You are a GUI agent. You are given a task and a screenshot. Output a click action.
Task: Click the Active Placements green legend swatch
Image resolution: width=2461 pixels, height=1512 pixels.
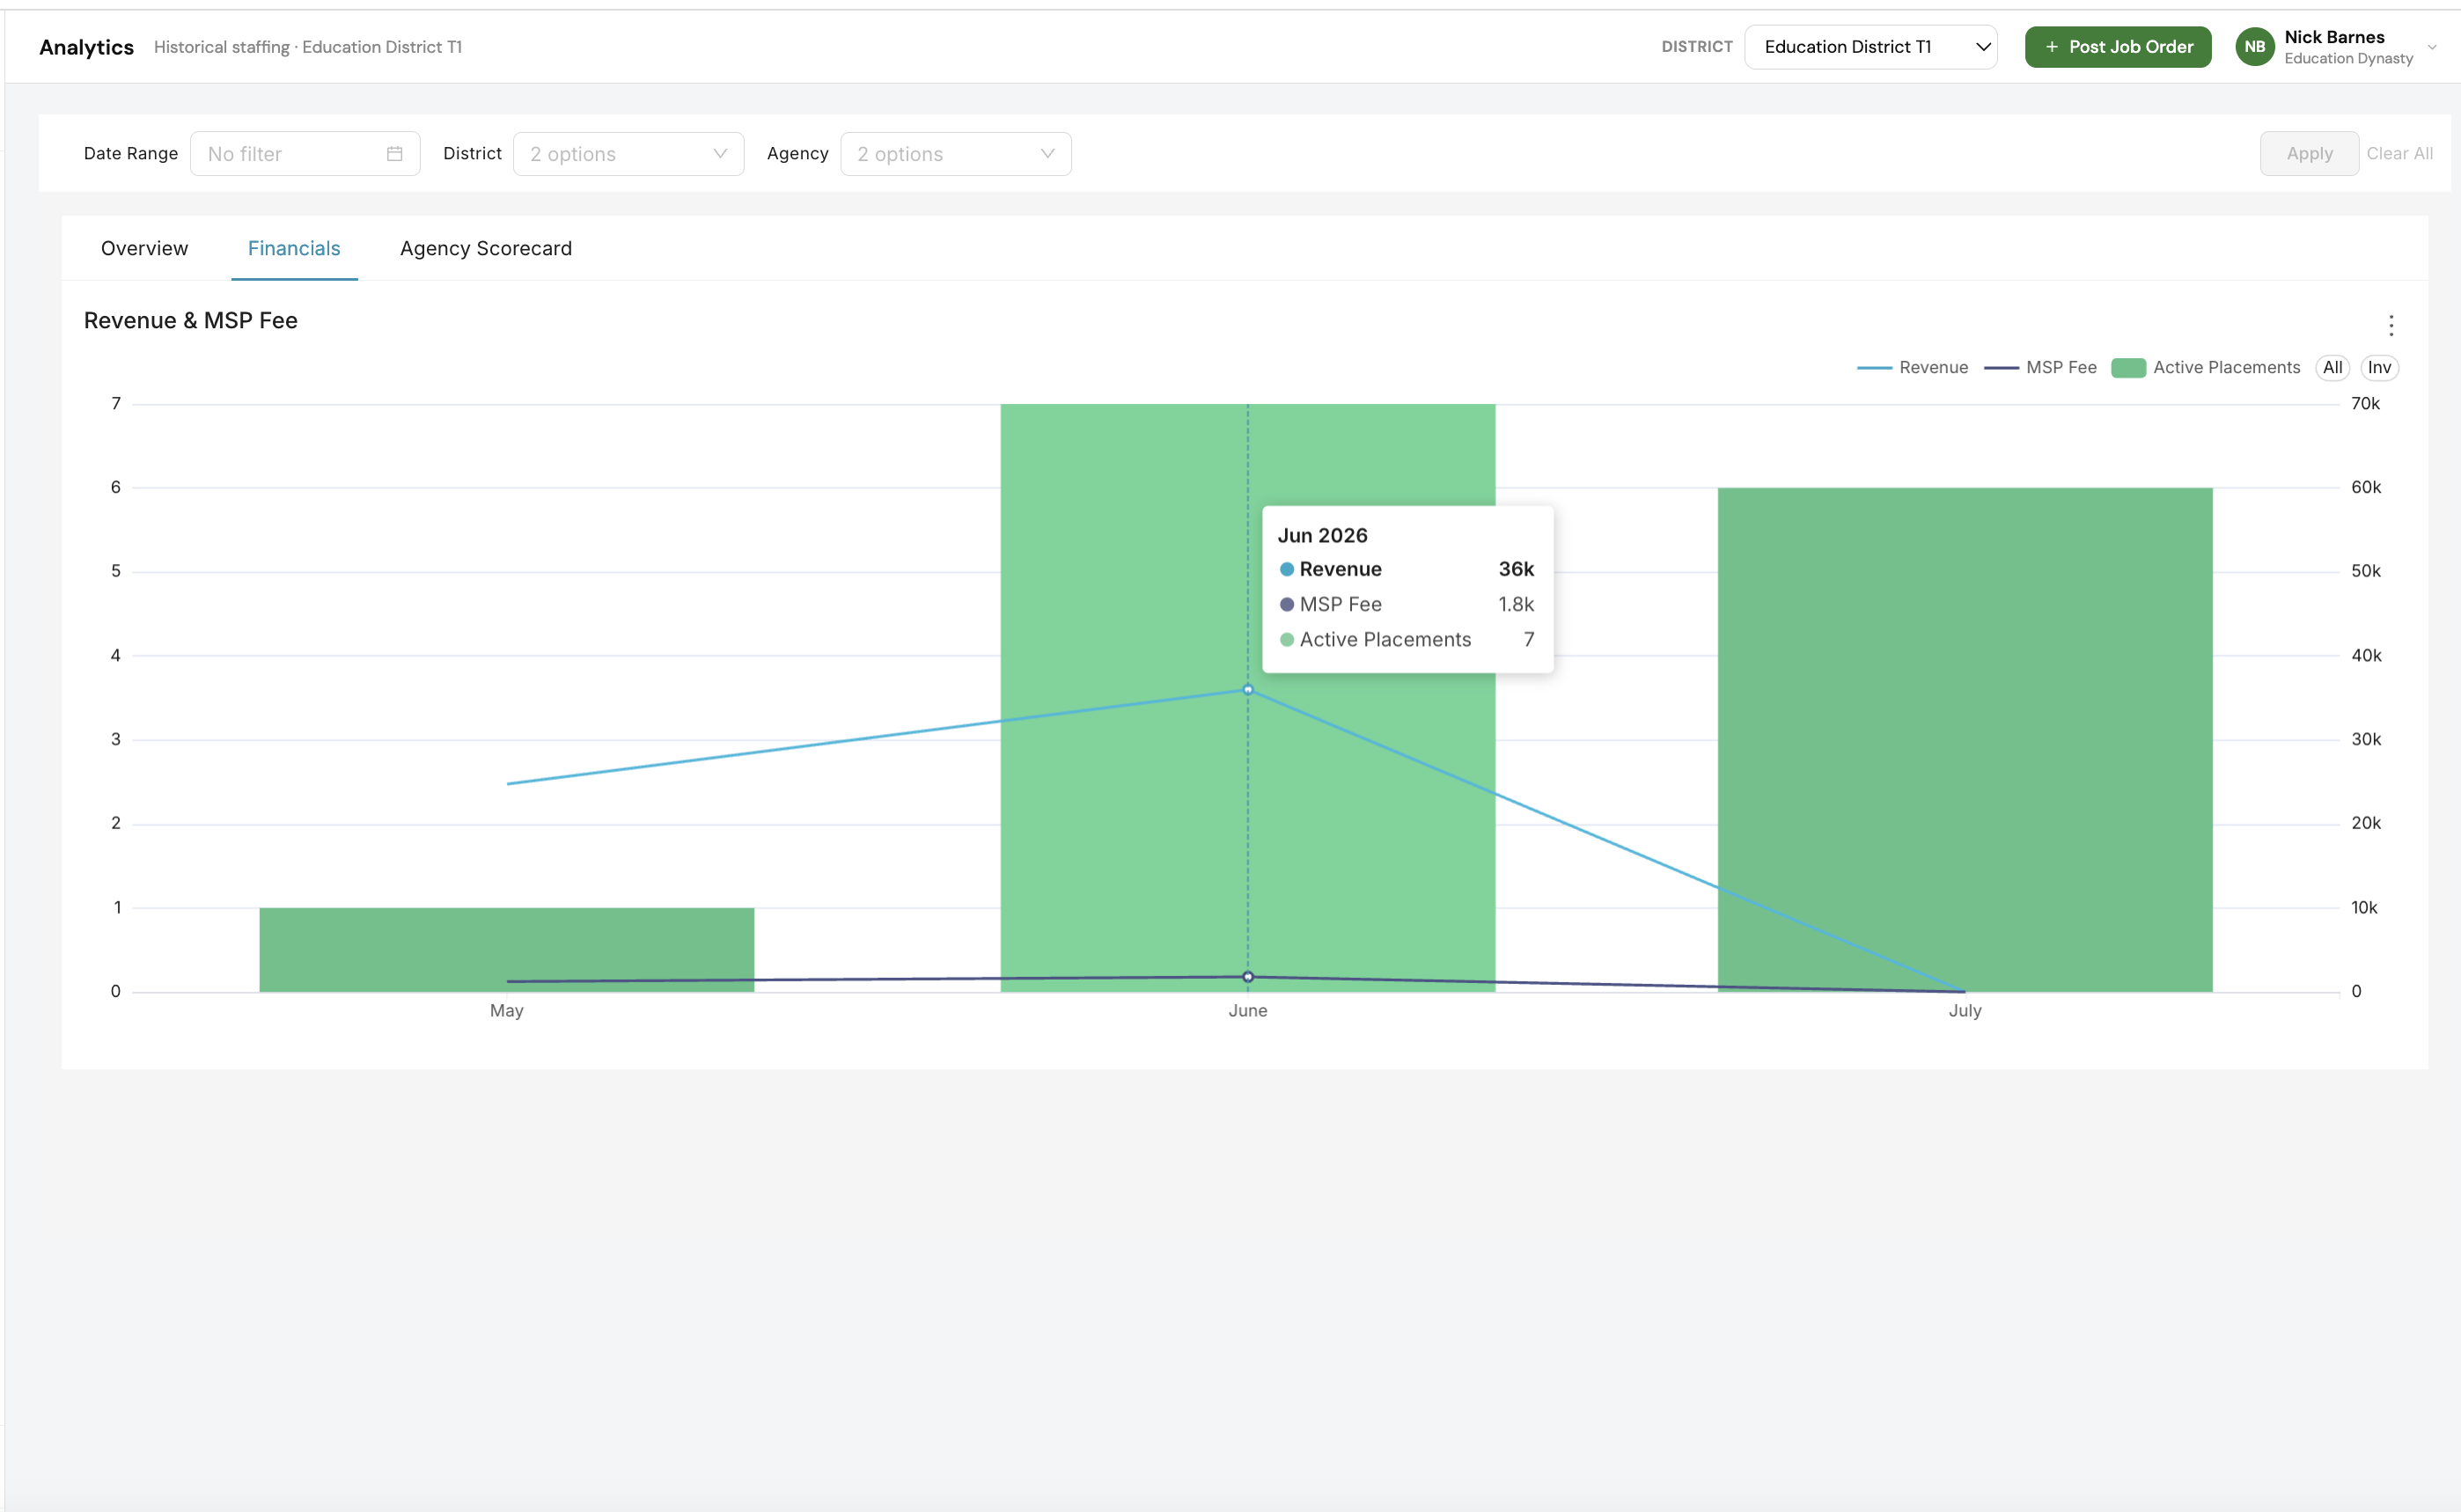[2127, 368]
